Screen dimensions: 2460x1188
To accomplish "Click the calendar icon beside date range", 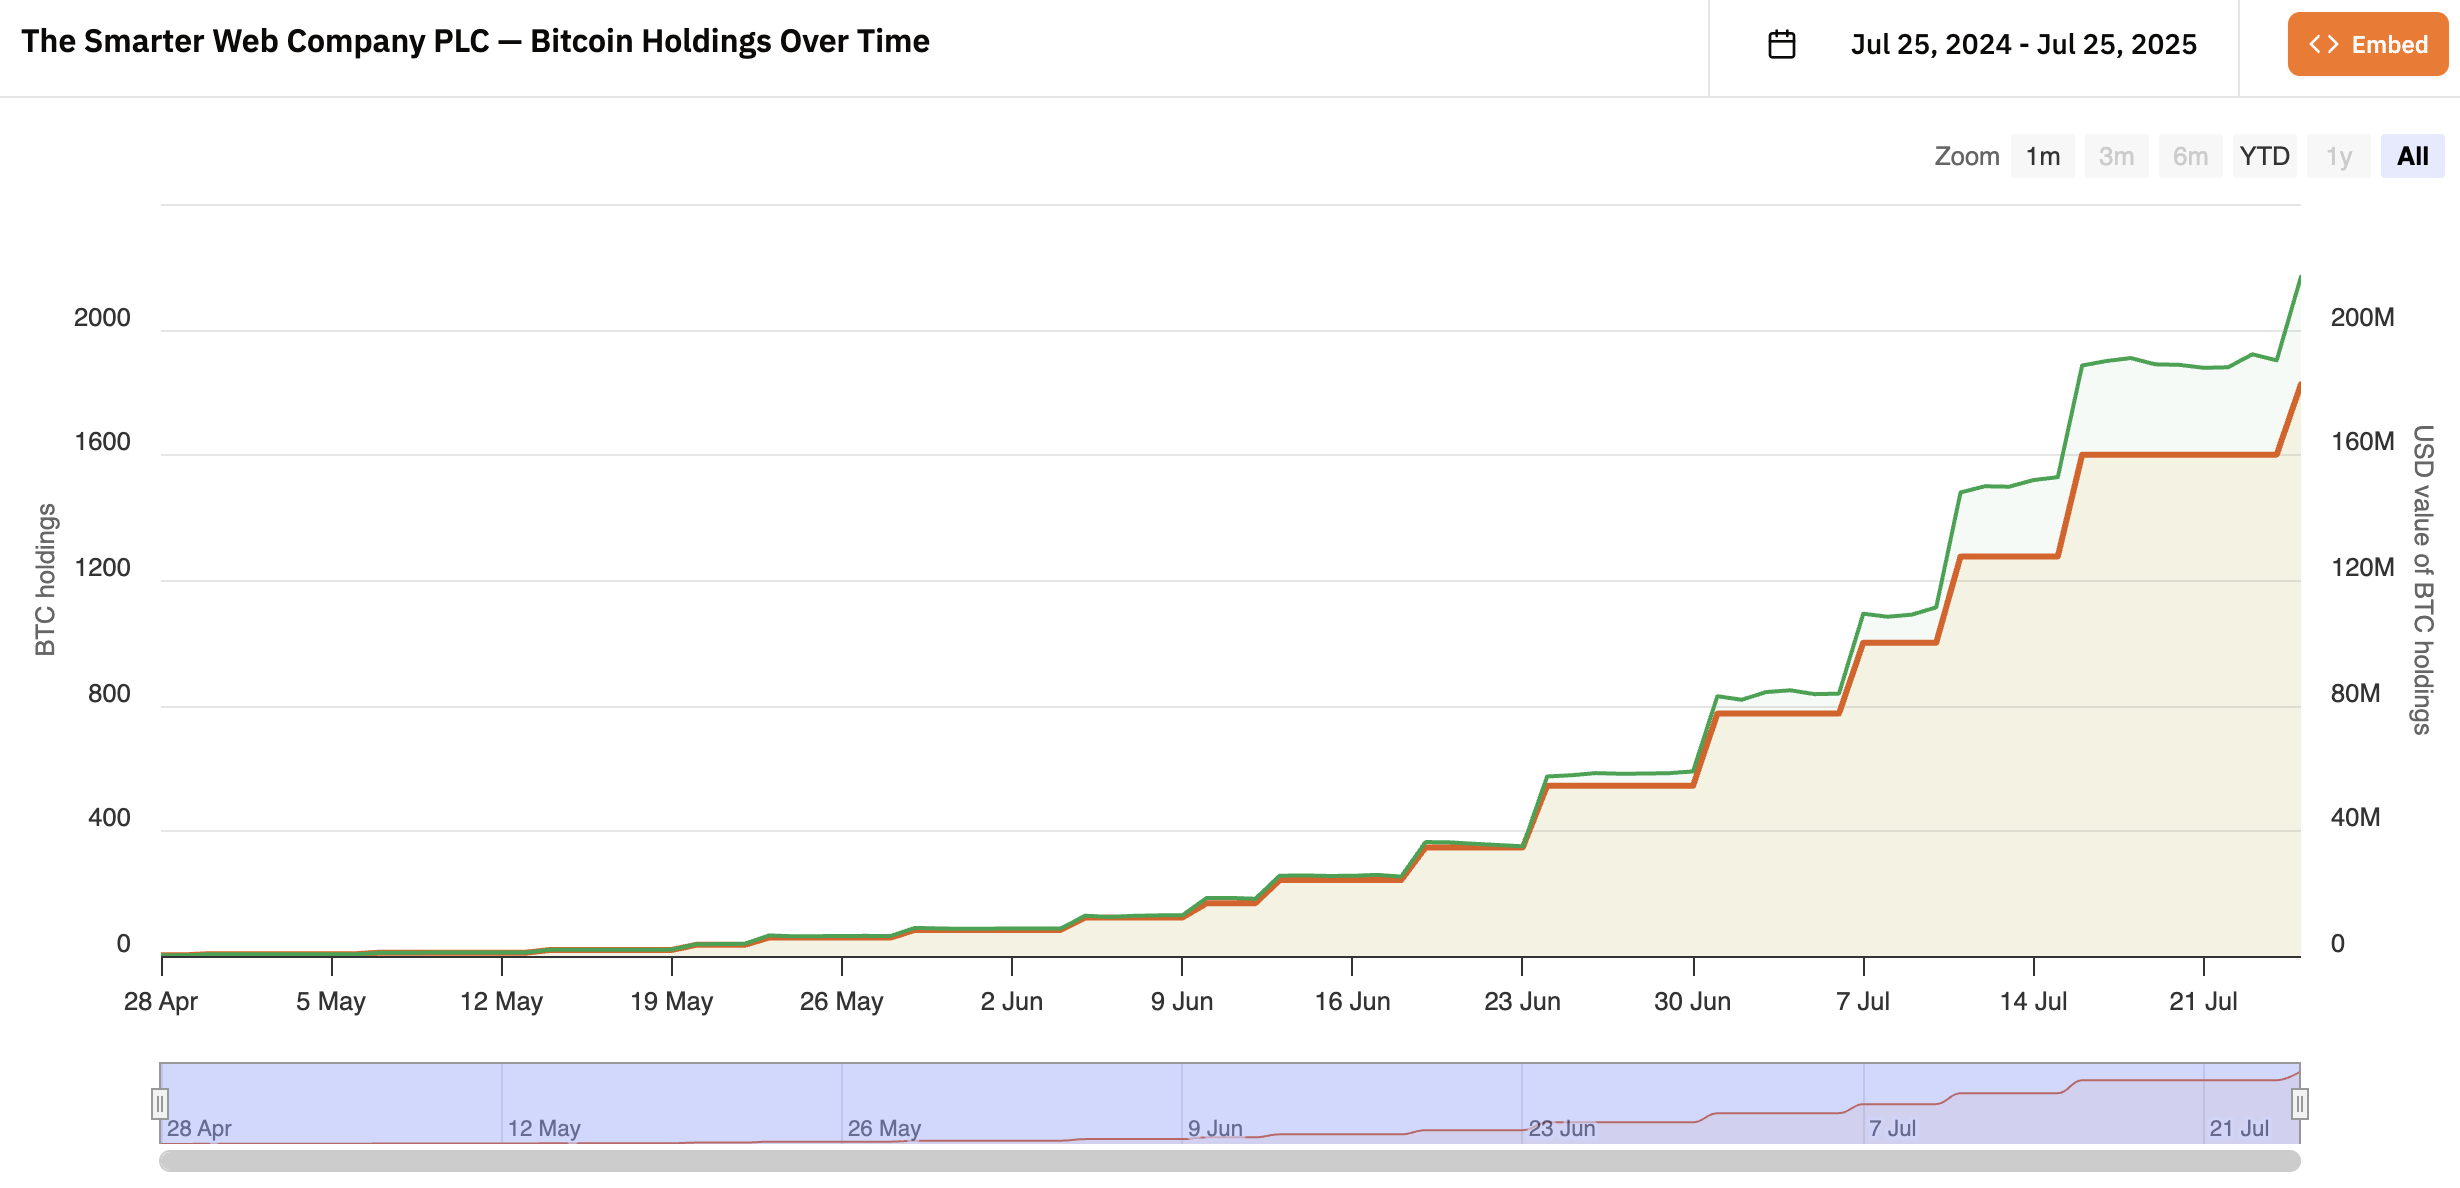I will click(x=1781, y=45).
